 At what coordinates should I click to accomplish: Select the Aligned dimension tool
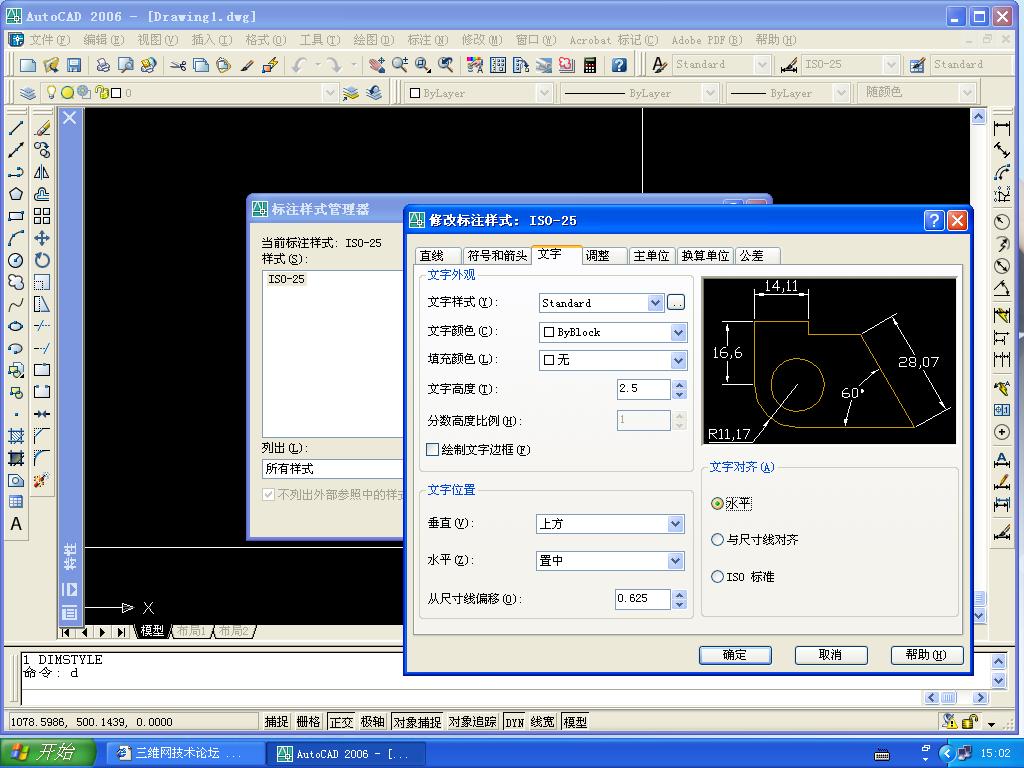click(1002, 150)
